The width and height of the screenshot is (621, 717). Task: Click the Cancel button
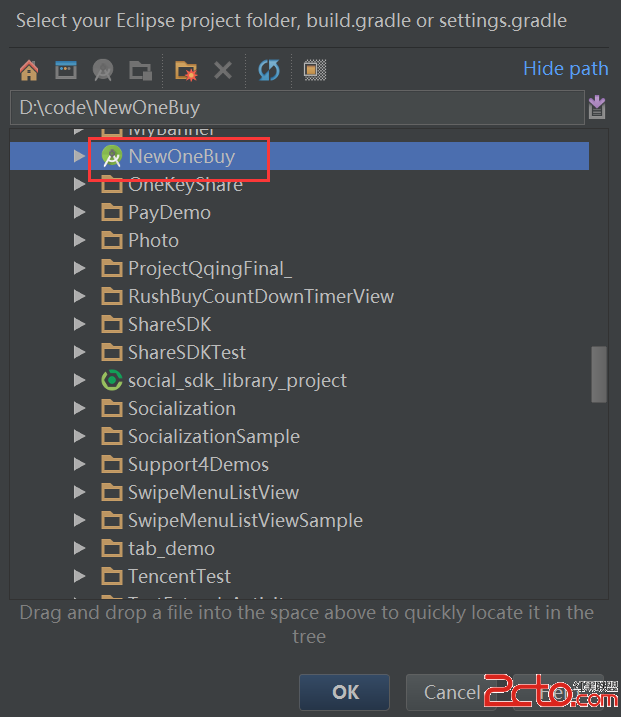tap(451, 692)
